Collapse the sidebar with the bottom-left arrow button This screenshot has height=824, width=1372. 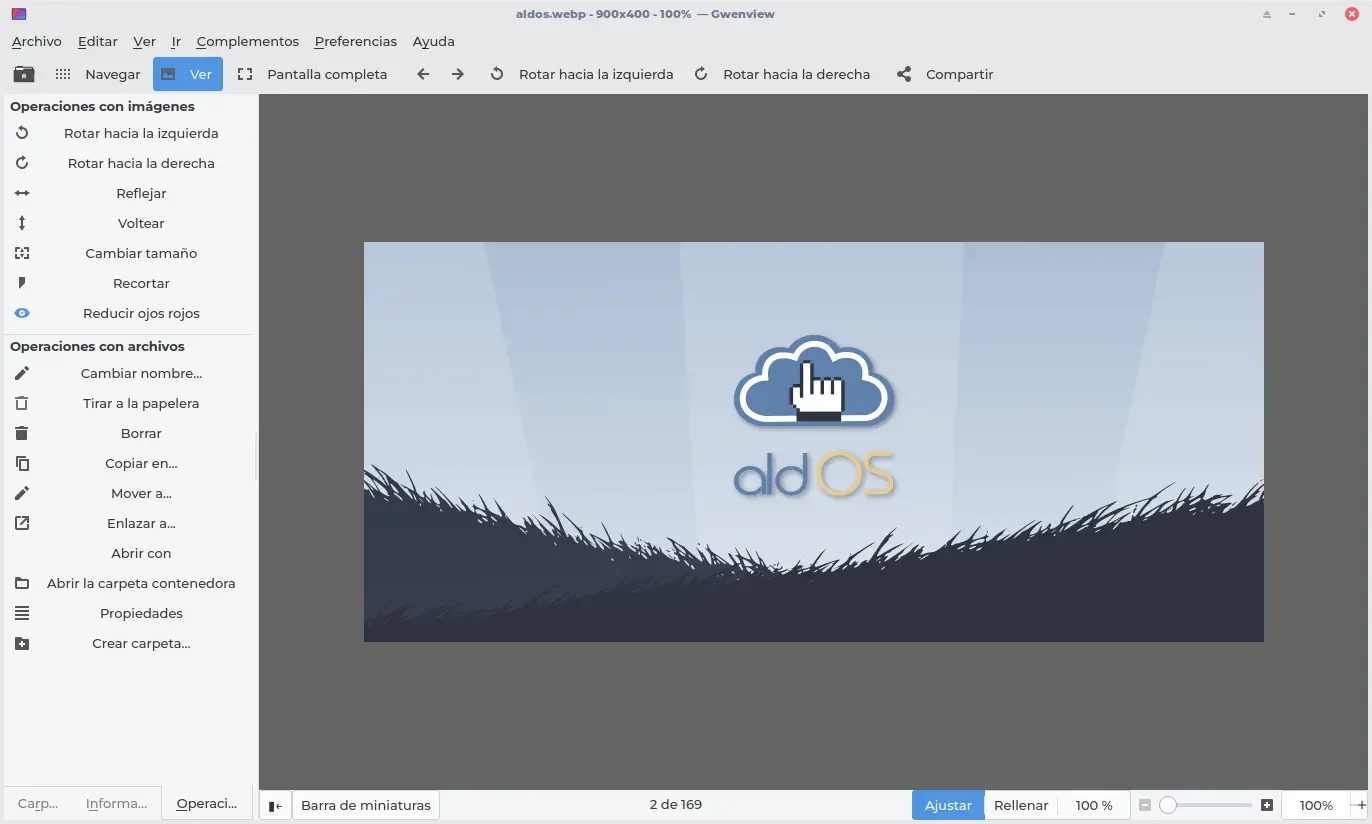click(x=275, y=805)
